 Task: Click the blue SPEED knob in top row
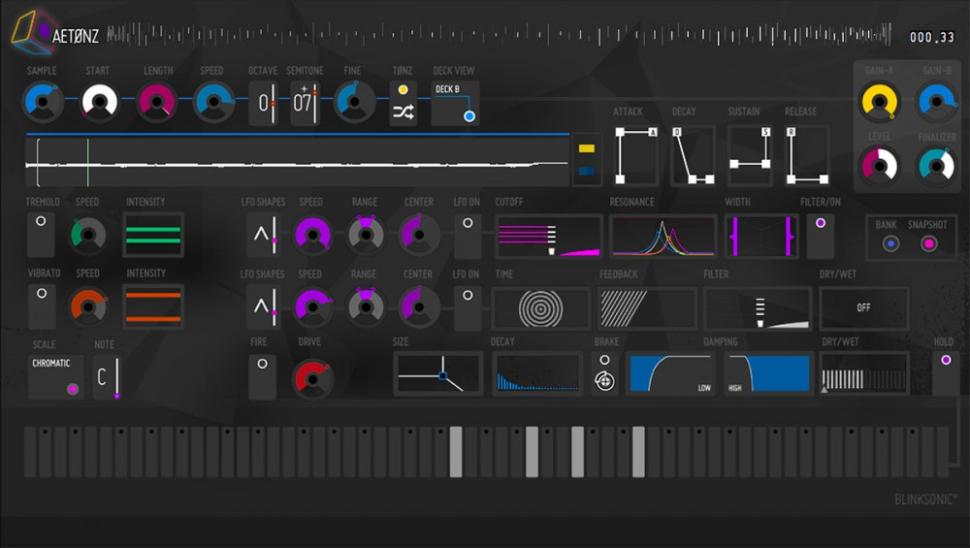click(213, 101)
